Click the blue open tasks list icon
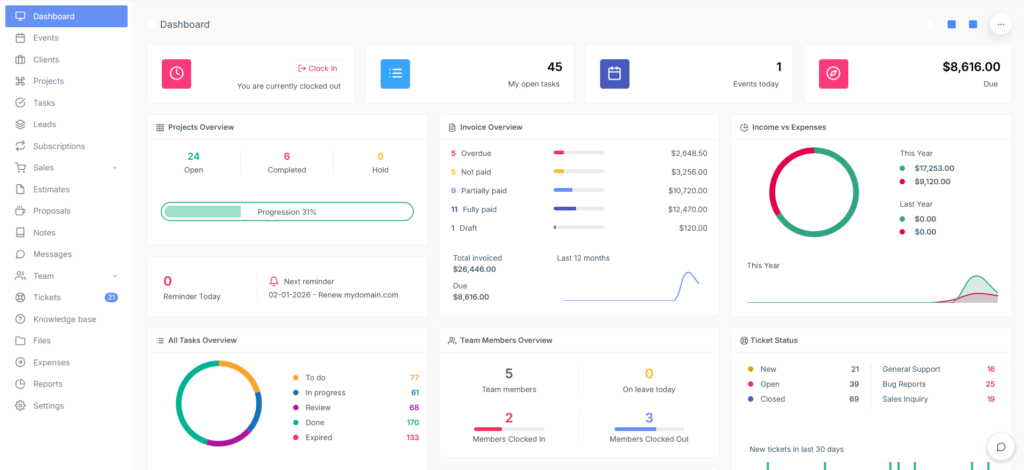This screenshot has width=1024, height=470. 396,73
